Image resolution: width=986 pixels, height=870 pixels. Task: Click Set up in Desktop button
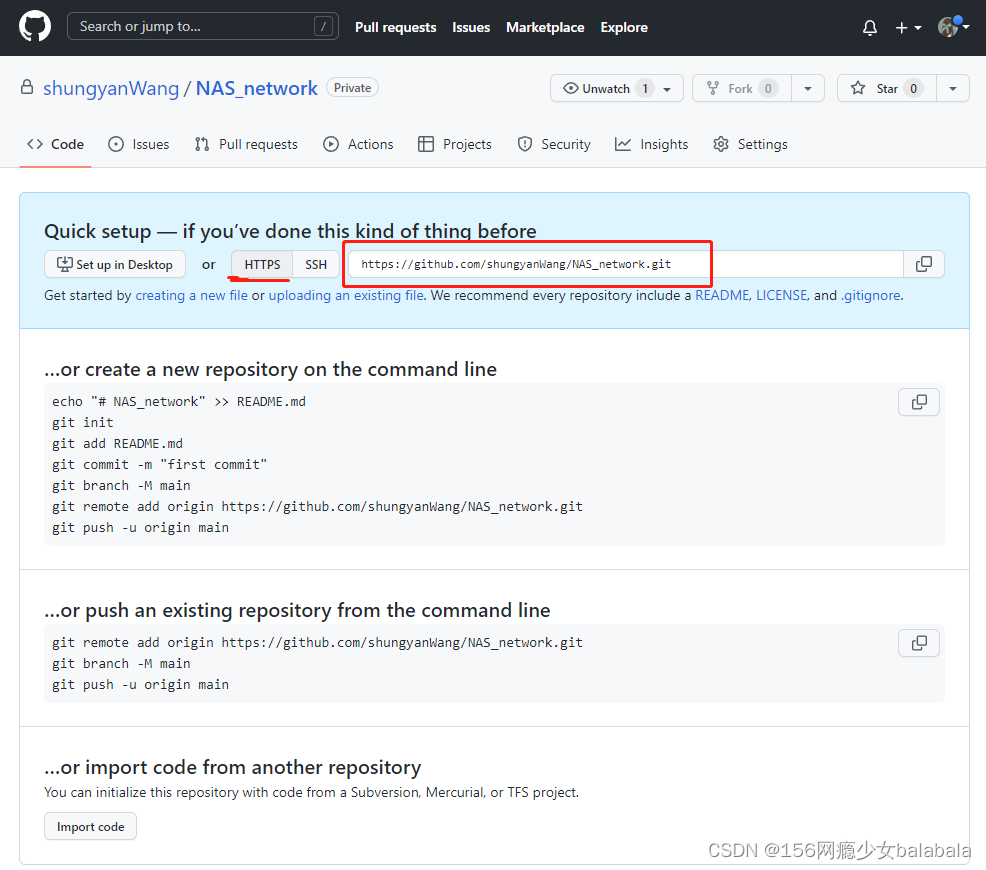tap(115, 265)
